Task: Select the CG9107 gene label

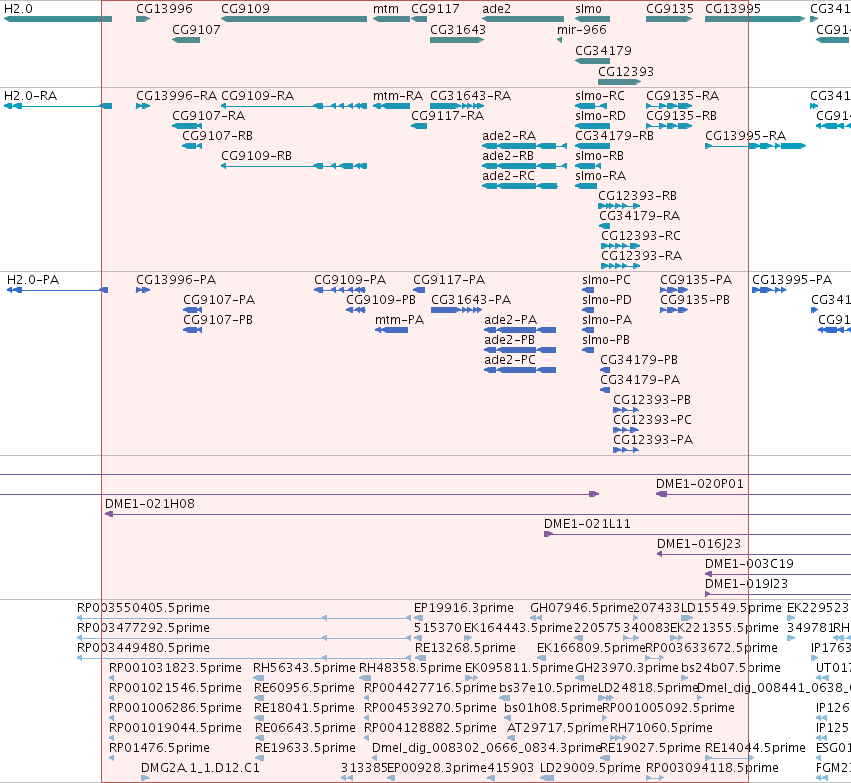Action: point(196,30)
